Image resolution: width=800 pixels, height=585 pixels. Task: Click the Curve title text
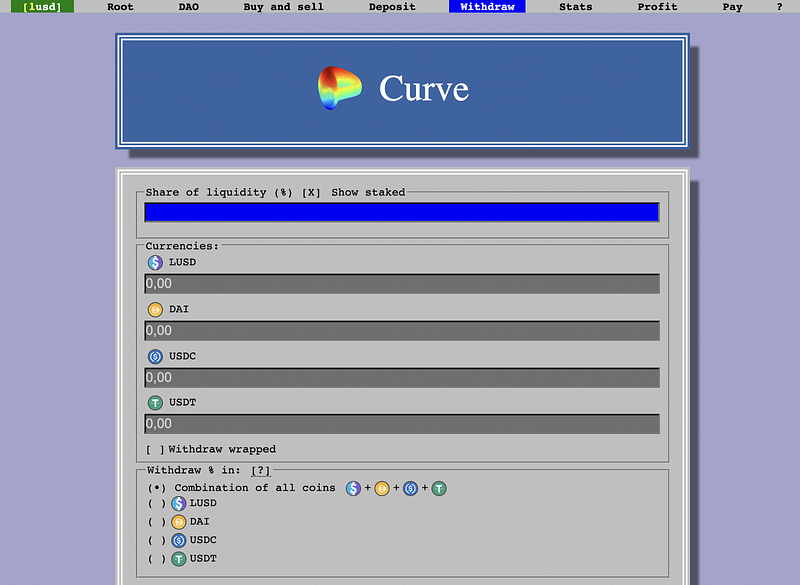coord(423,89)
